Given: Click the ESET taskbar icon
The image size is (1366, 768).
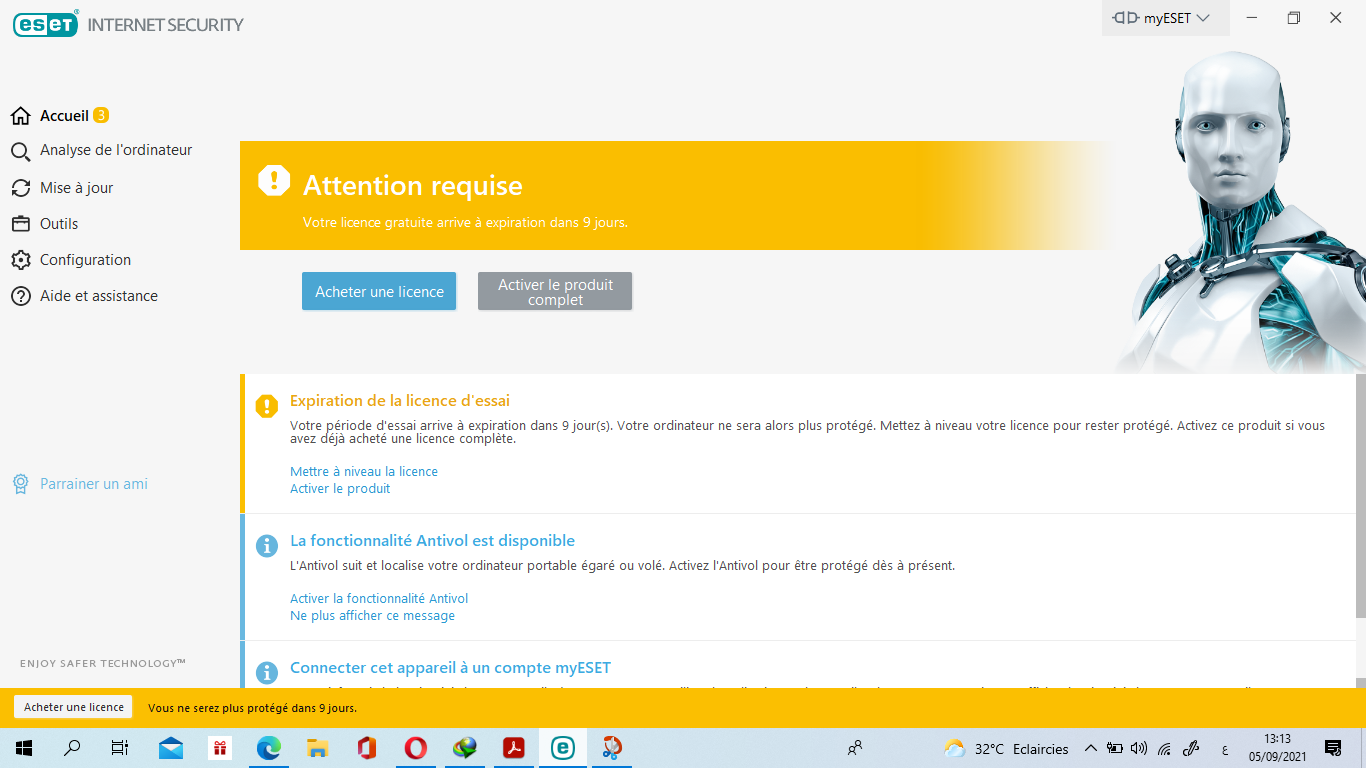Looking at the screenshot, I should pos(563,748).
